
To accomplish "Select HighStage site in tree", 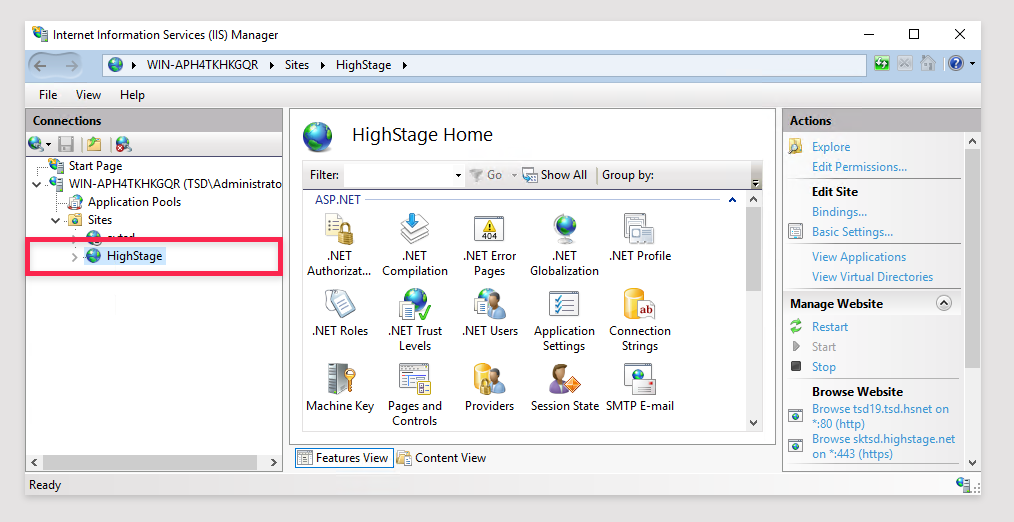I will (x=135, y=256).
